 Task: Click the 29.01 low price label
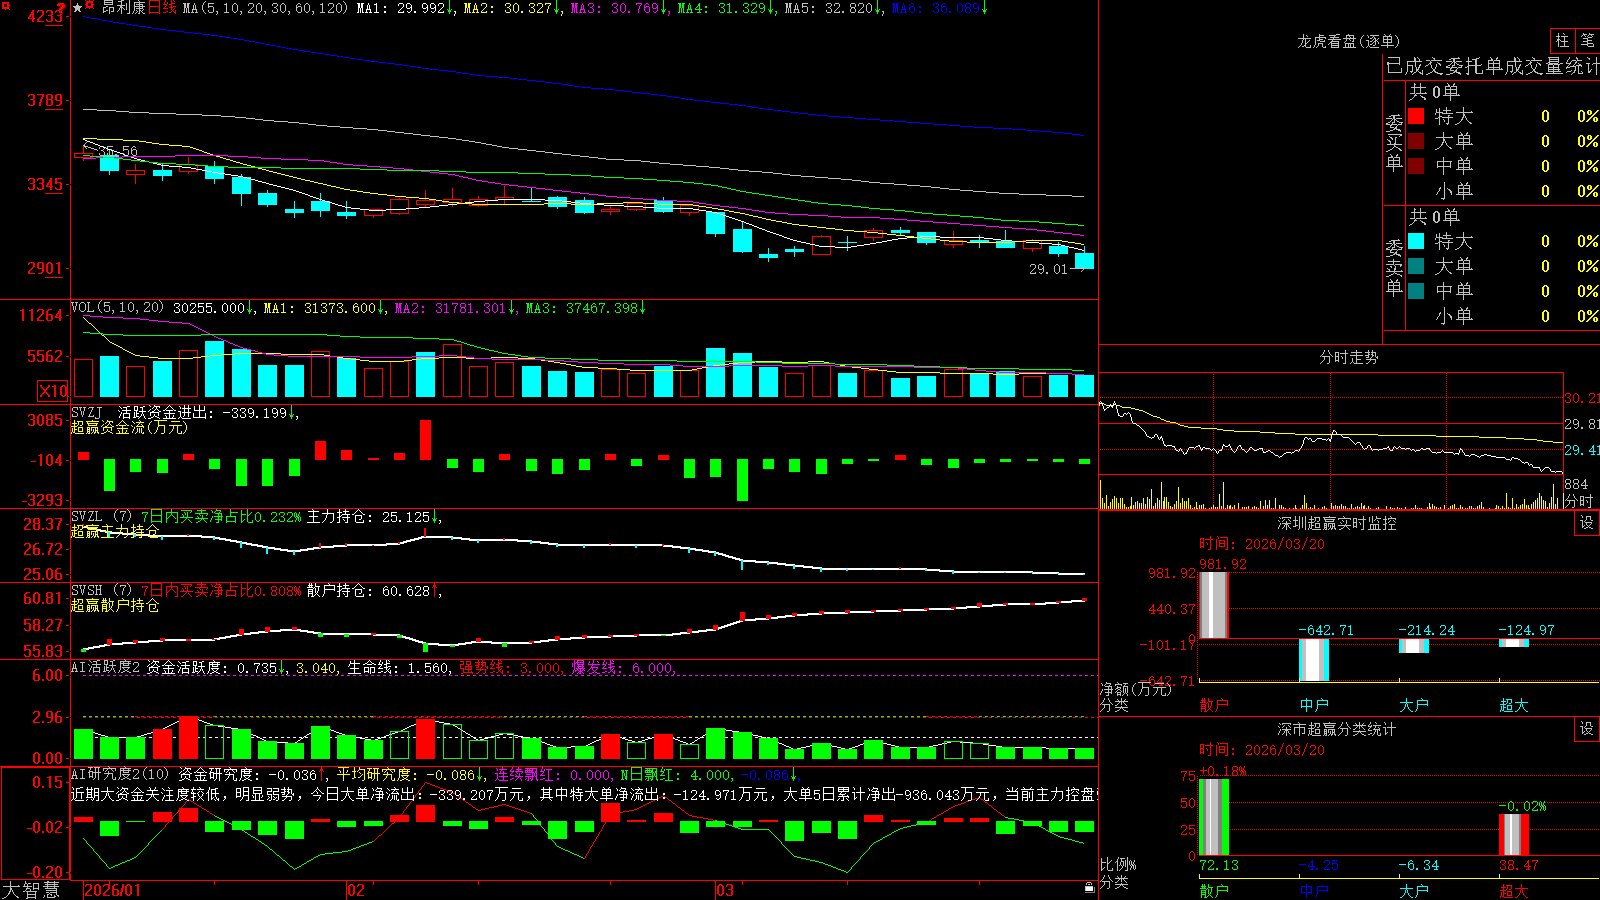tap(1048, 269)
